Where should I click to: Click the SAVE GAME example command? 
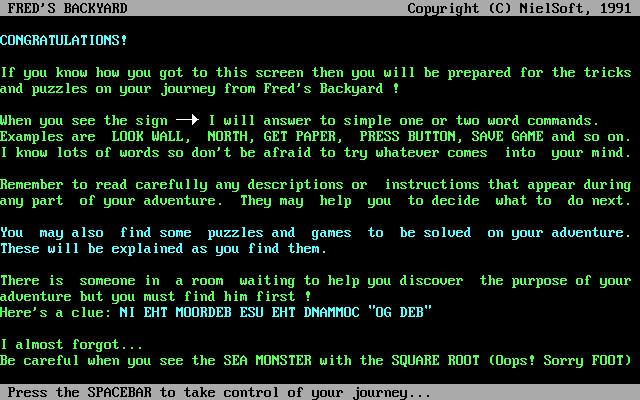(507, 136)
